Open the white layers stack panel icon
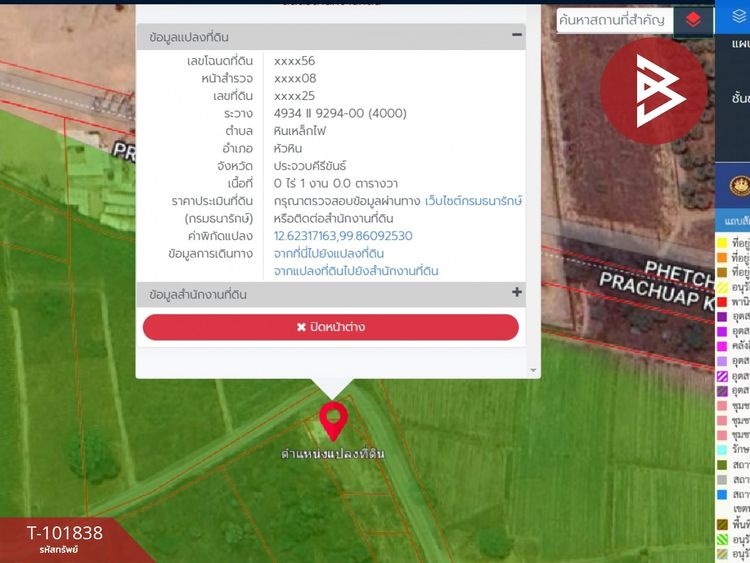The width and height of the screenshot is (750, 563). click(x=739, y=16)
